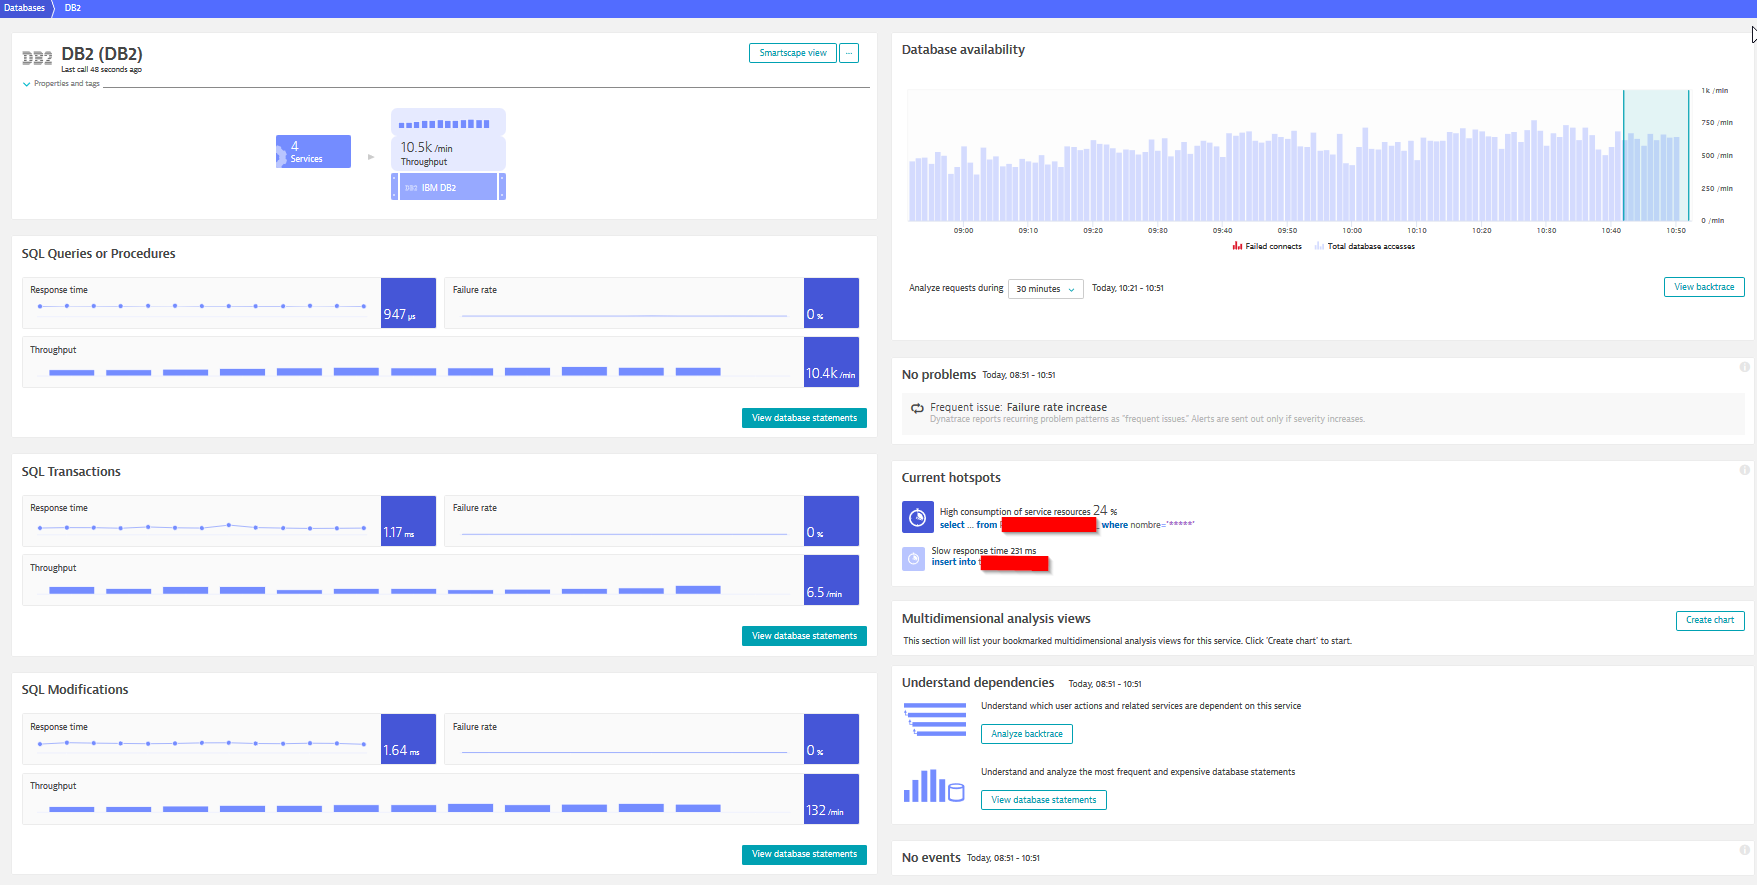Open the 30 minutes analysis timeframe dropdown

tap(1045, 289)
